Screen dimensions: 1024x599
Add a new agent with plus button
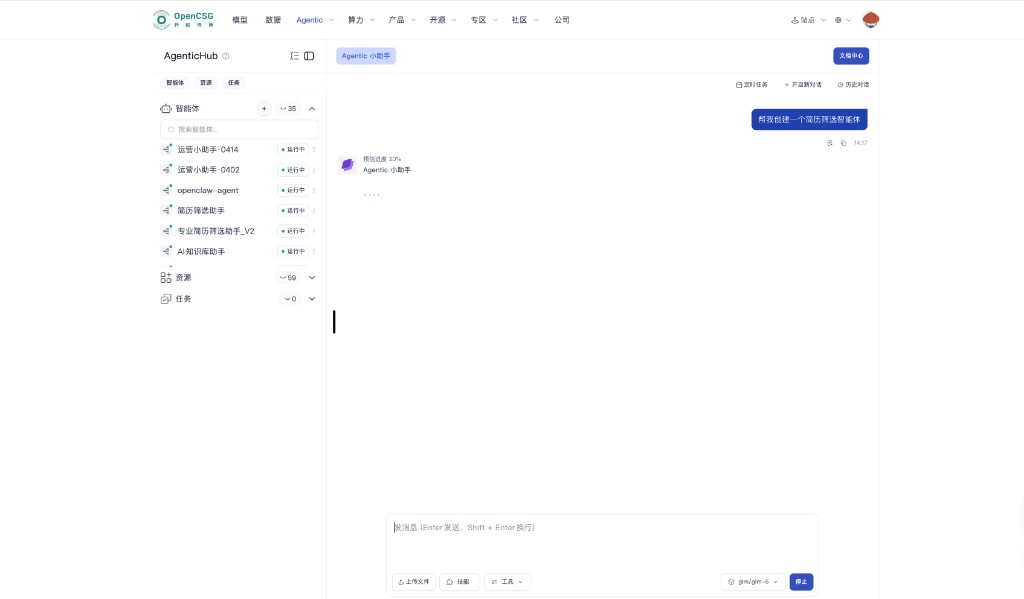264,108
